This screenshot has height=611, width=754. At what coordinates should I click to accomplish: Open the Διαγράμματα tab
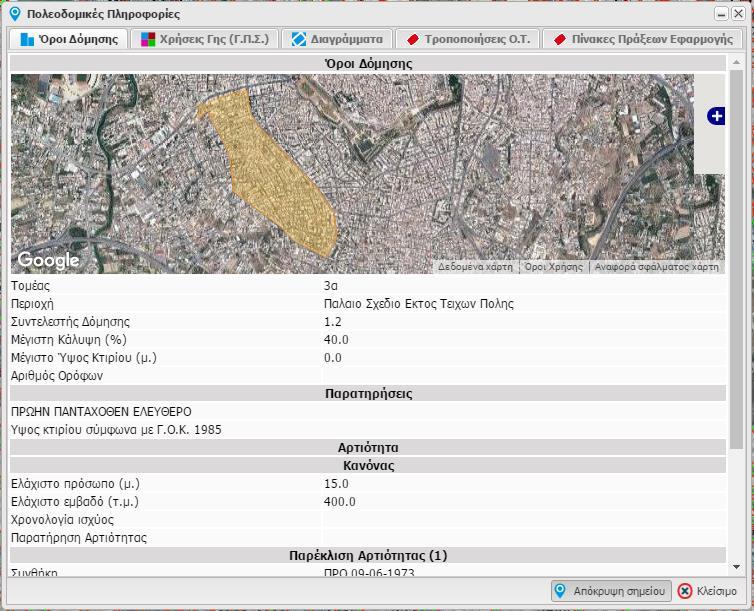tap(337, 39)
